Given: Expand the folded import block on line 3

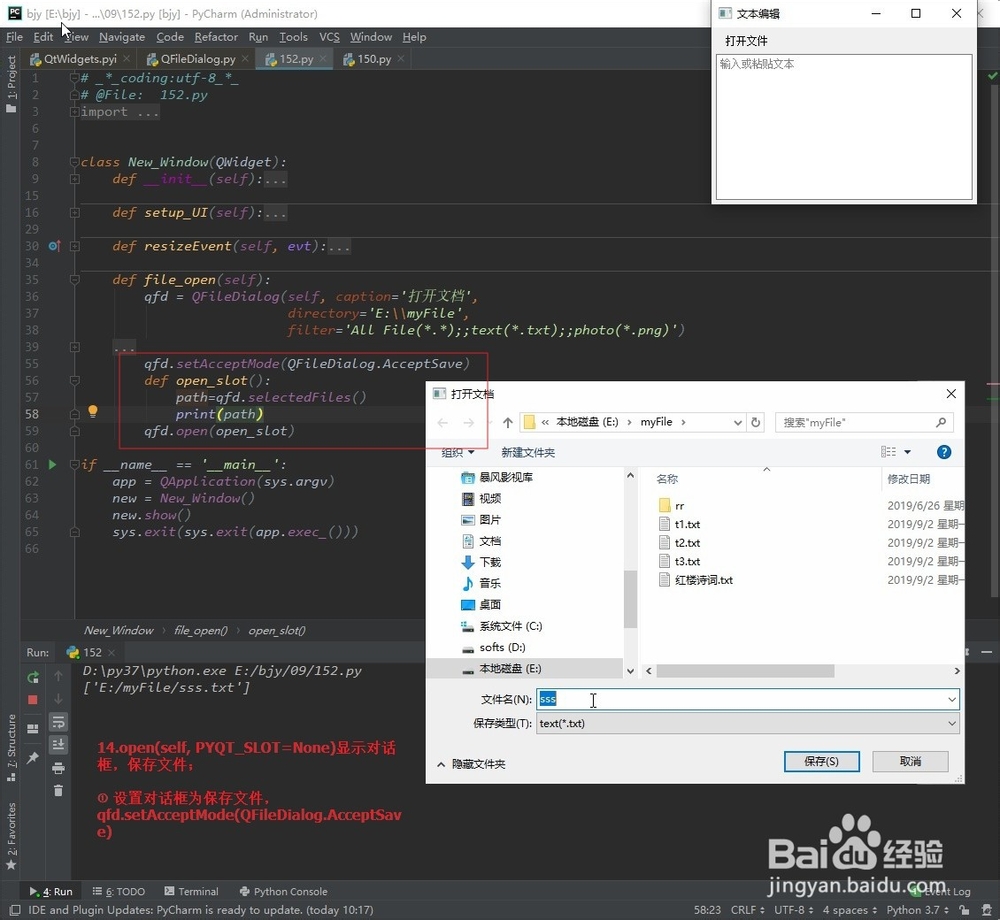Looking at the screenshot, I should [x=75, y=112].
